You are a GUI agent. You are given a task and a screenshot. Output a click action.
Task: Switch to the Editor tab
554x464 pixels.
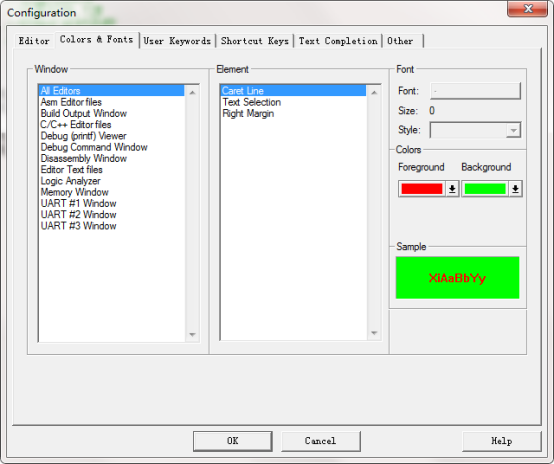coord(34,41)
